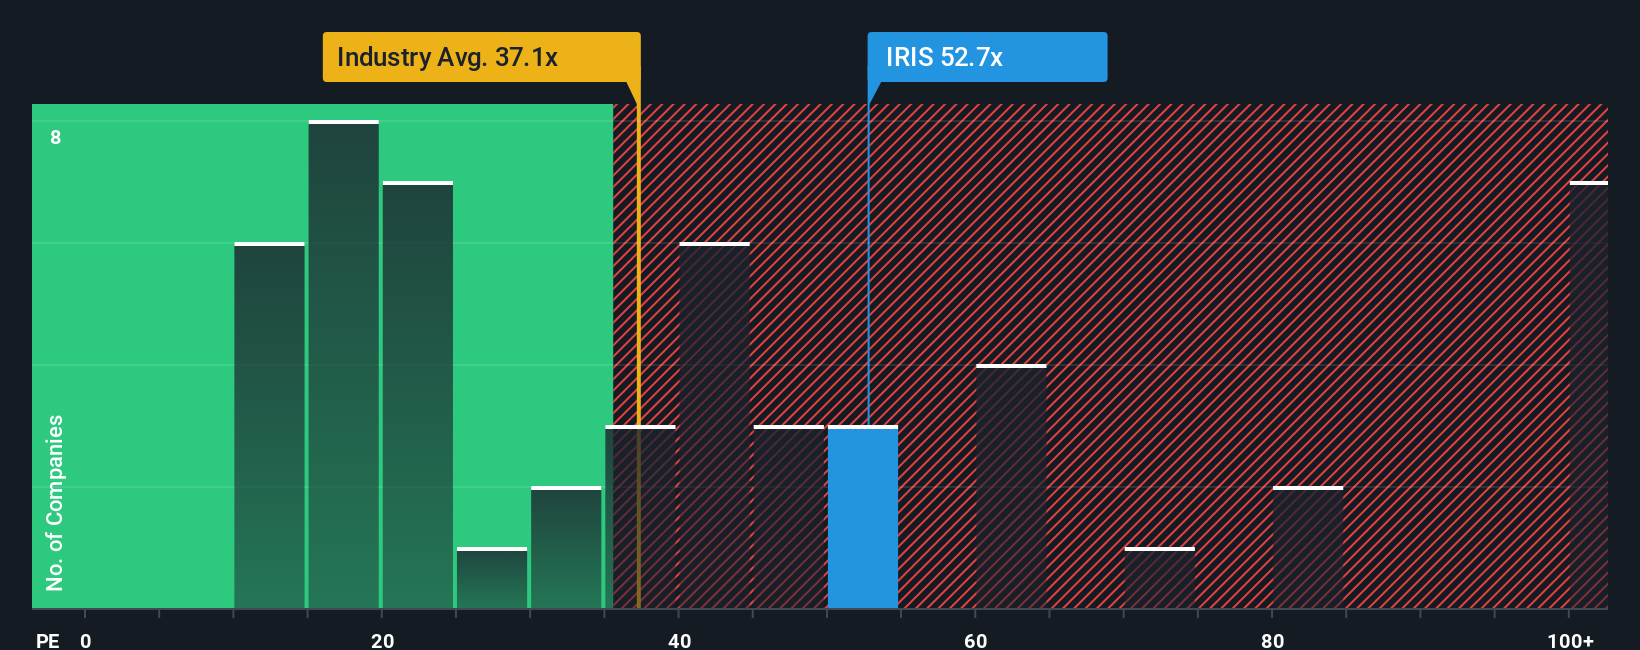Click the bar at PE 20-25
Viewport: 1640px width, 650px height.
pyautogui.click(x=418, y=395)
